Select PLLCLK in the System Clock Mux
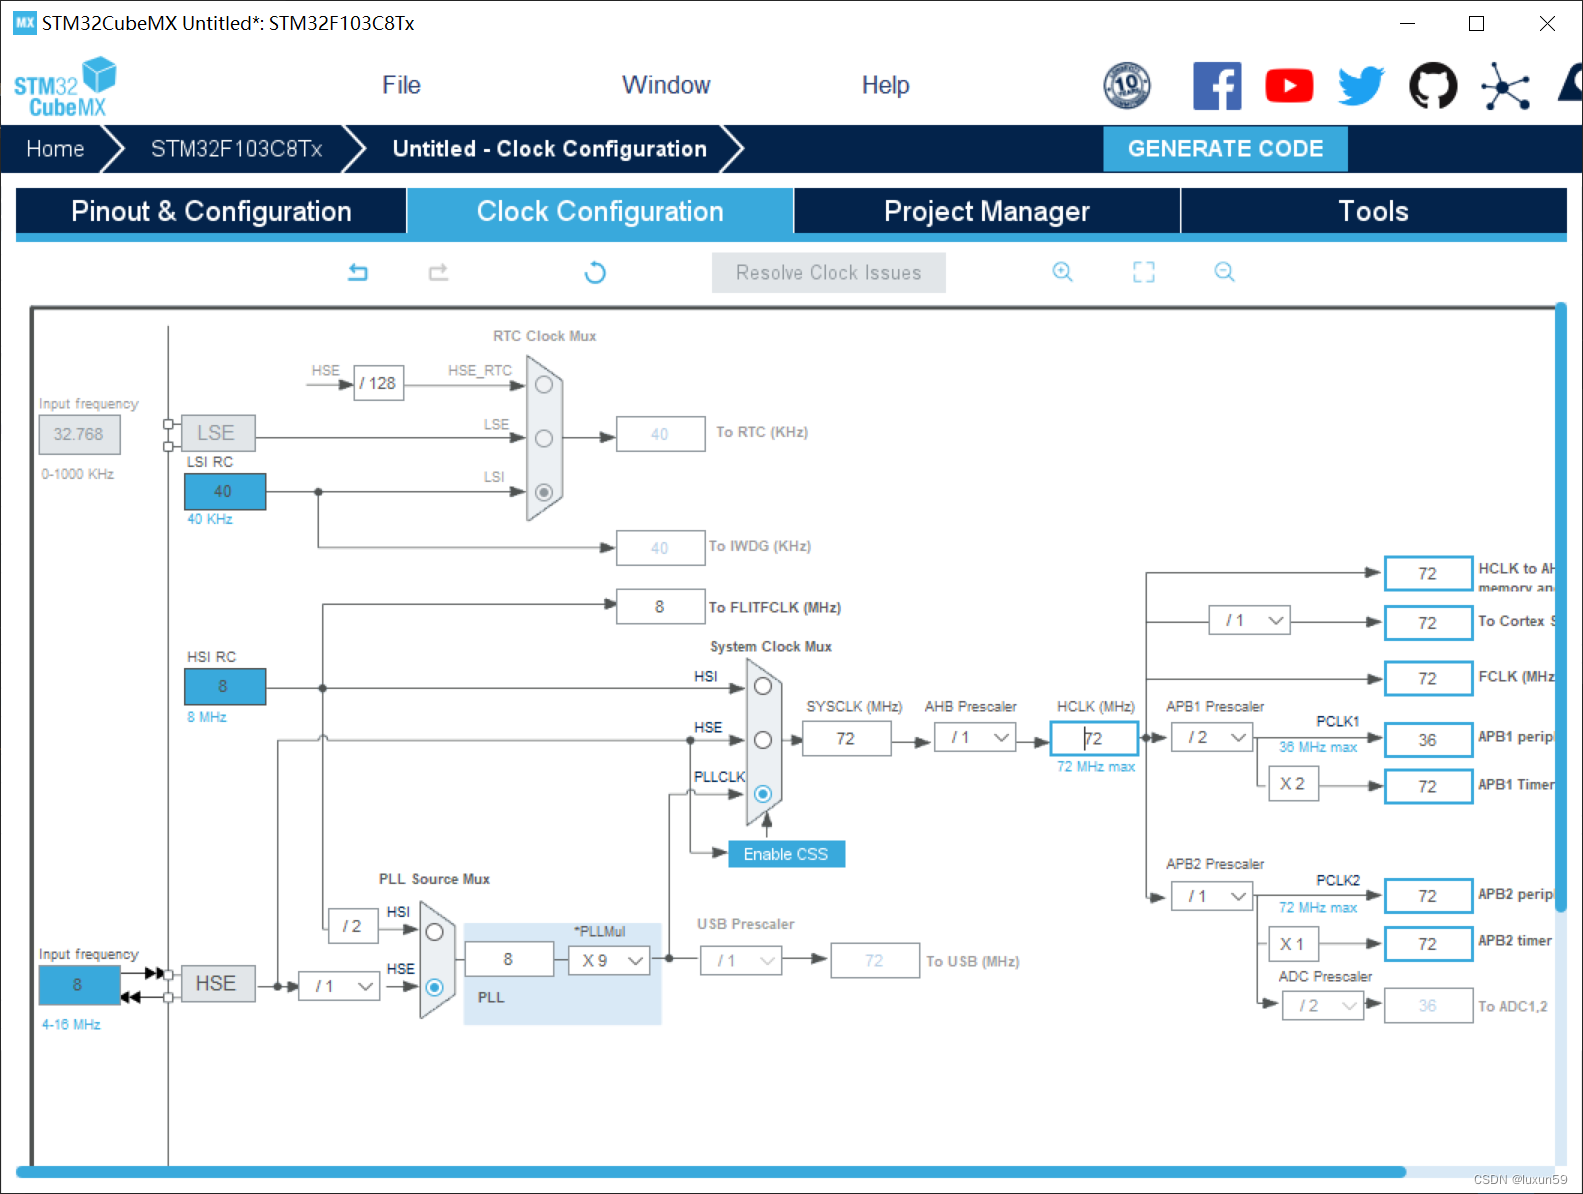 tap(763, 794)
